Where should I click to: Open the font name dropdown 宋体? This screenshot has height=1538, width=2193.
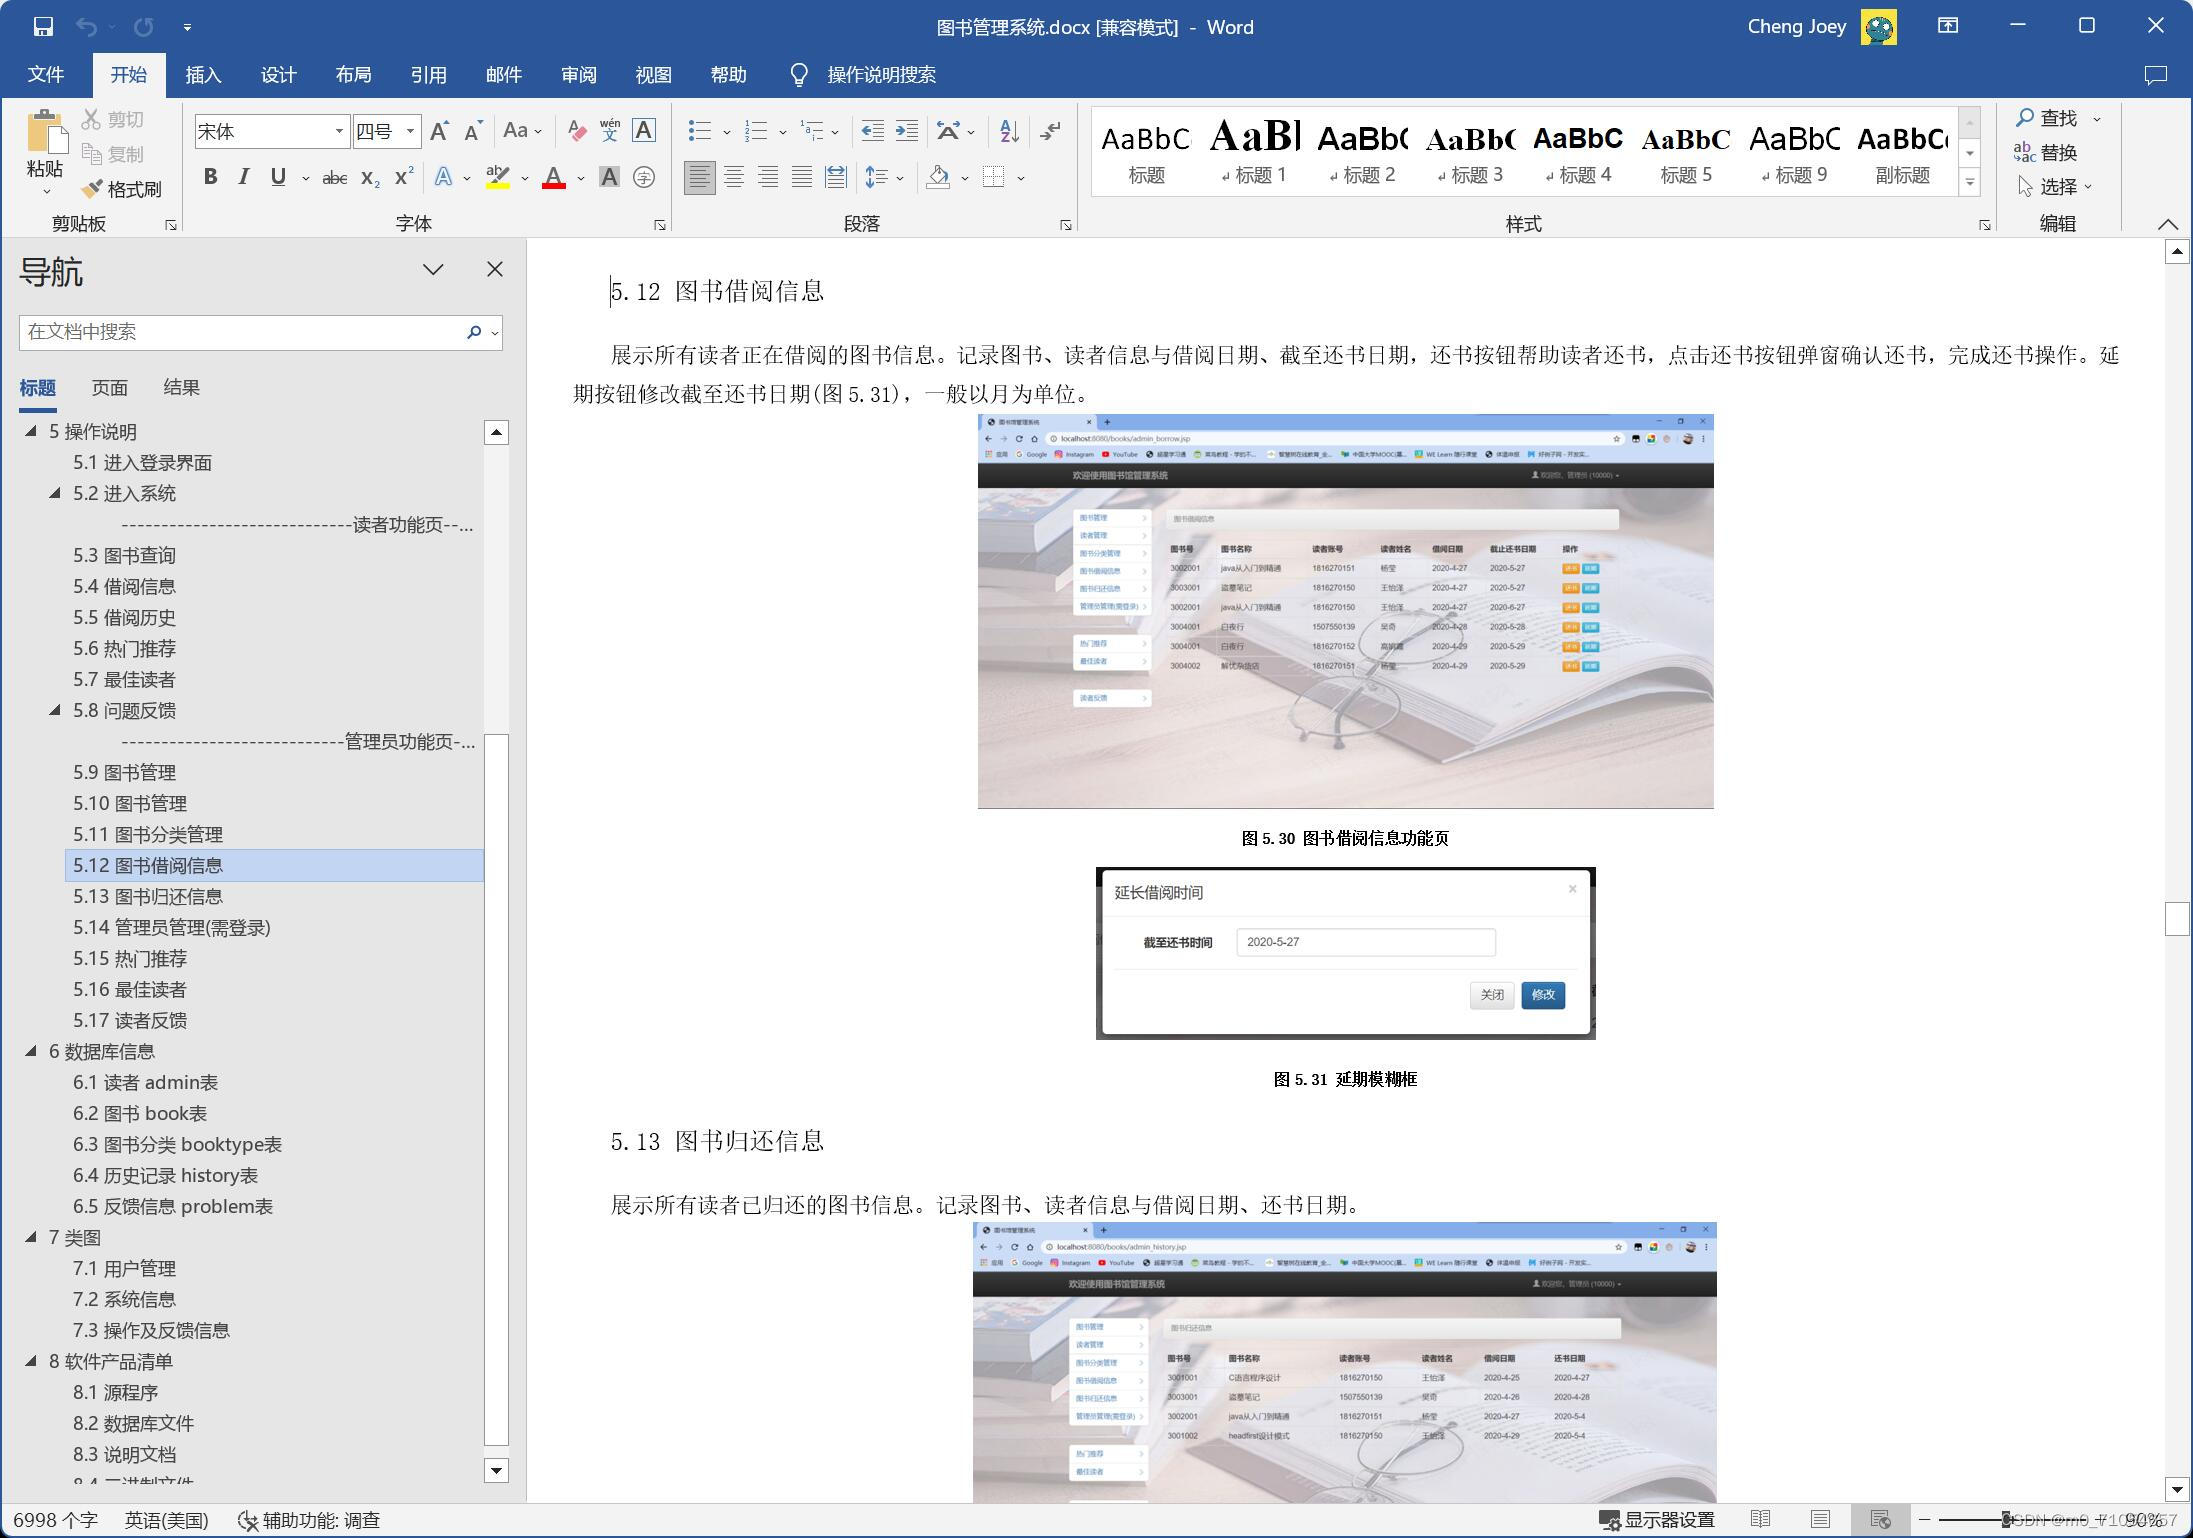[x=339, y=131]
